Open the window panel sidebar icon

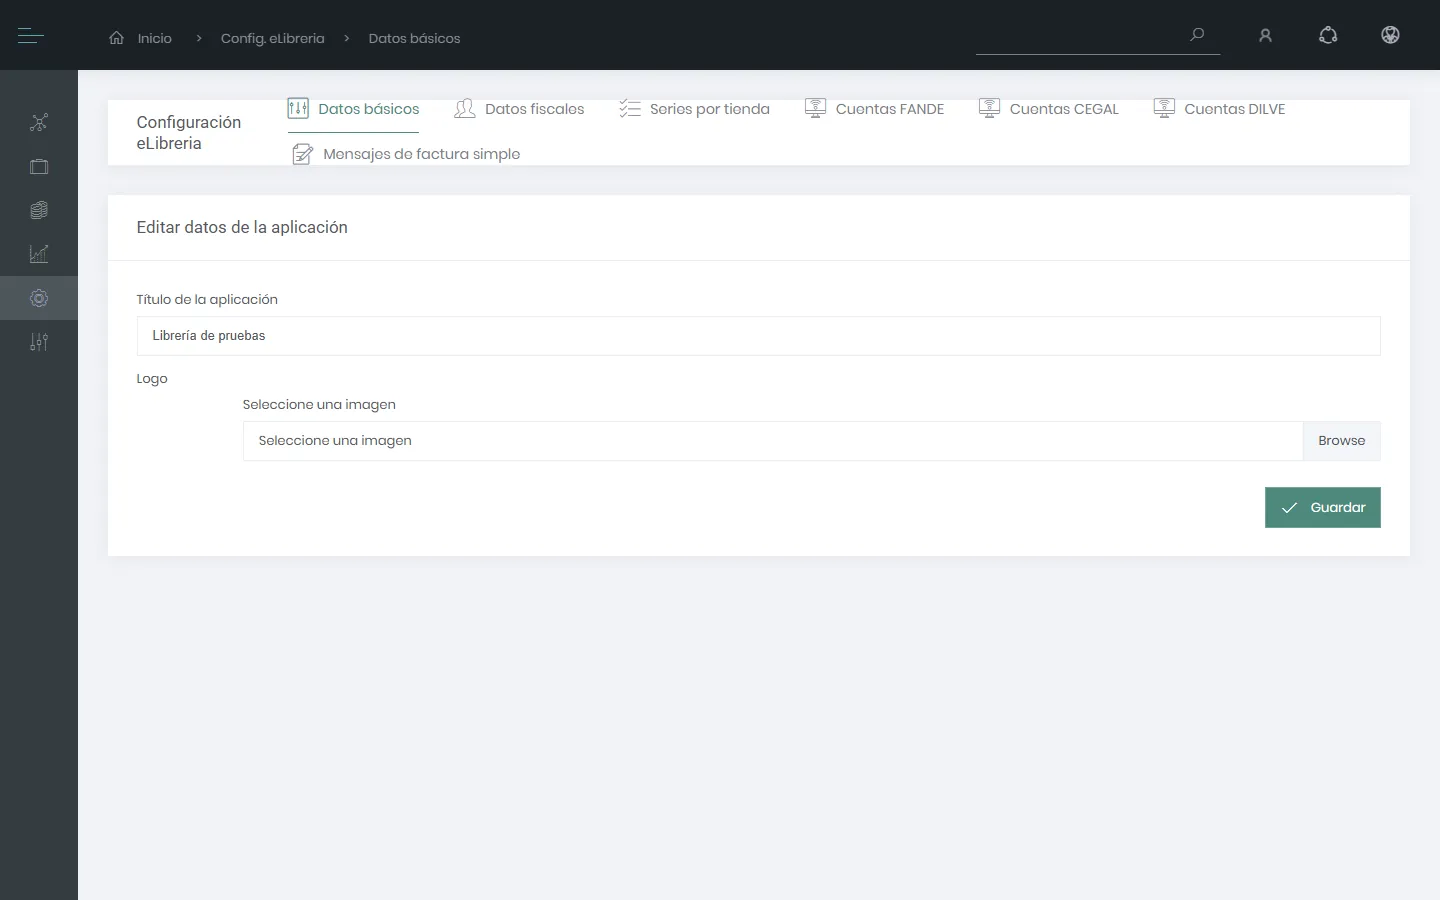pyautogui.click(x=39, y=167)
